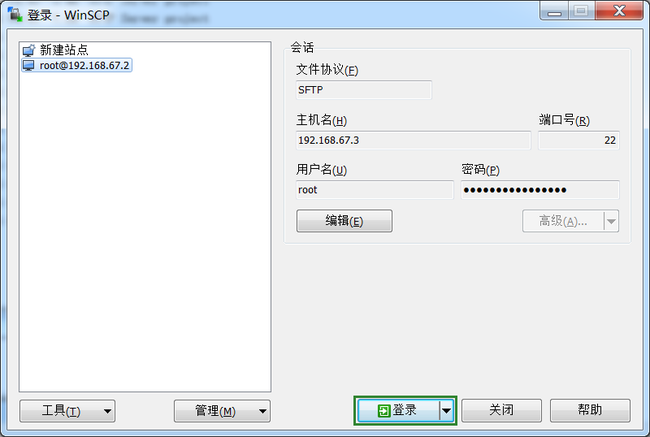650x437 pixels.
Task: Click the monitor icon beside root@192.168.67.2
Action: (29, 66)
